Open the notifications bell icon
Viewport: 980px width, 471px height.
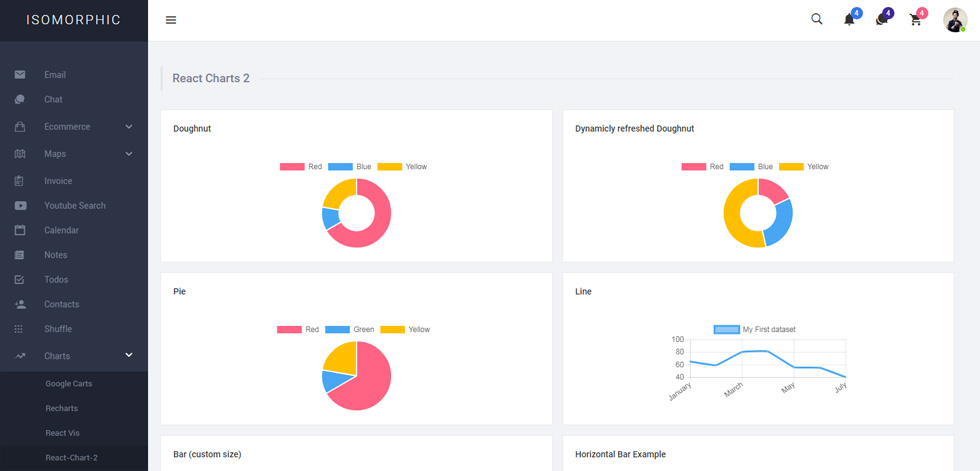[x=849, y=20]
